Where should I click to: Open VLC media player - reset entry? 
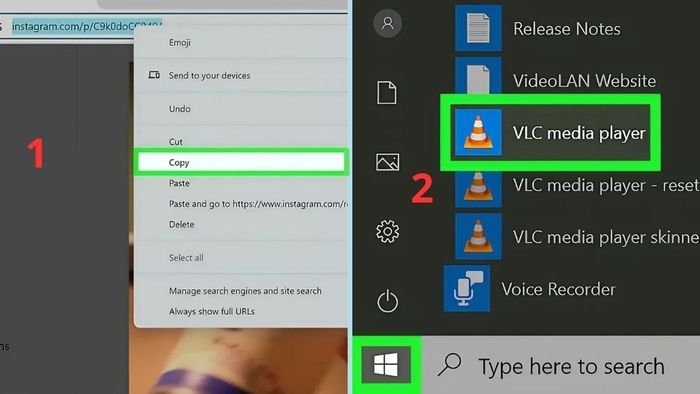pyautogui.click(x=606, y=185)
